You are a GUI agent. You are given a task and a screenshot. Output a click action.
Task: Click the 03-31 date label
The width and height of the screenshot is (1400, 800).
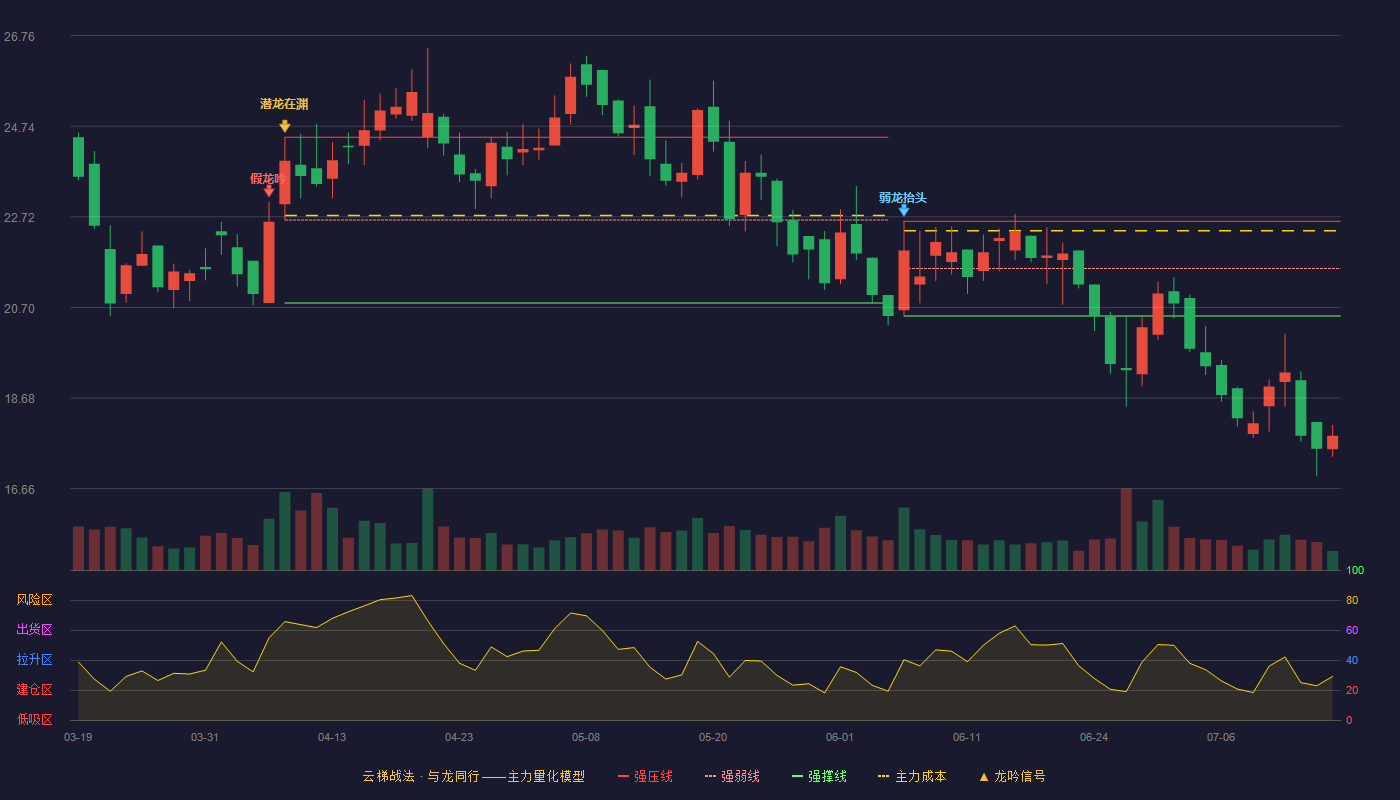tap(205, 737)
